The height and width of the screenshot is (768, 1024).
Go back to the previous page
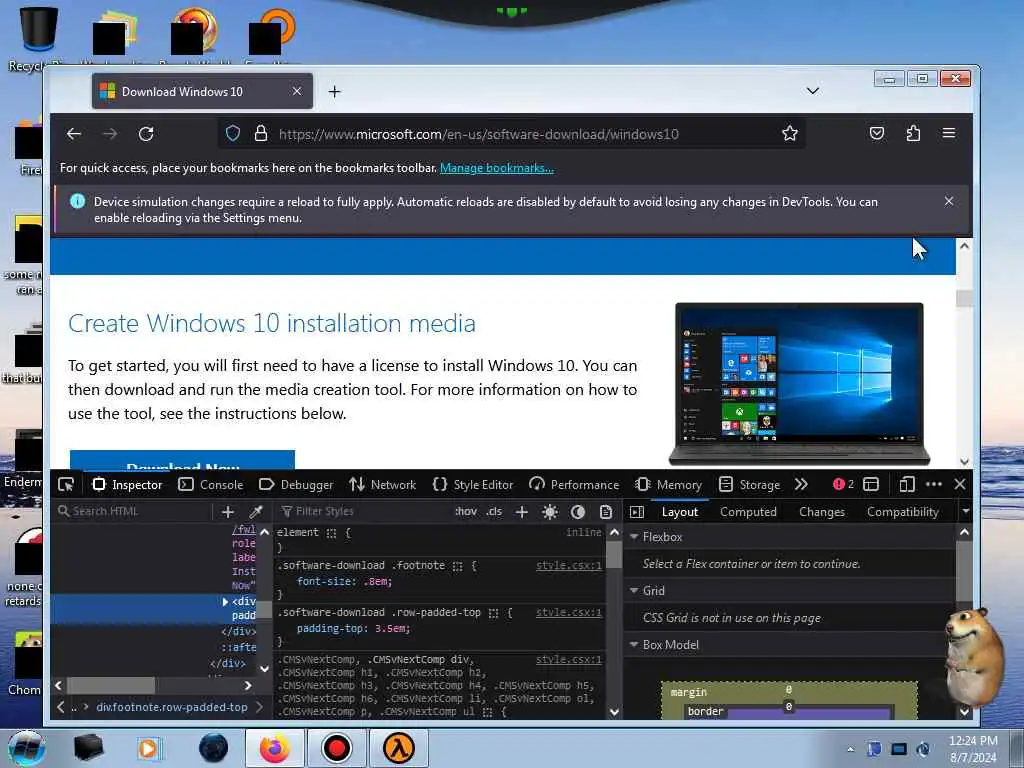[74, 134]
